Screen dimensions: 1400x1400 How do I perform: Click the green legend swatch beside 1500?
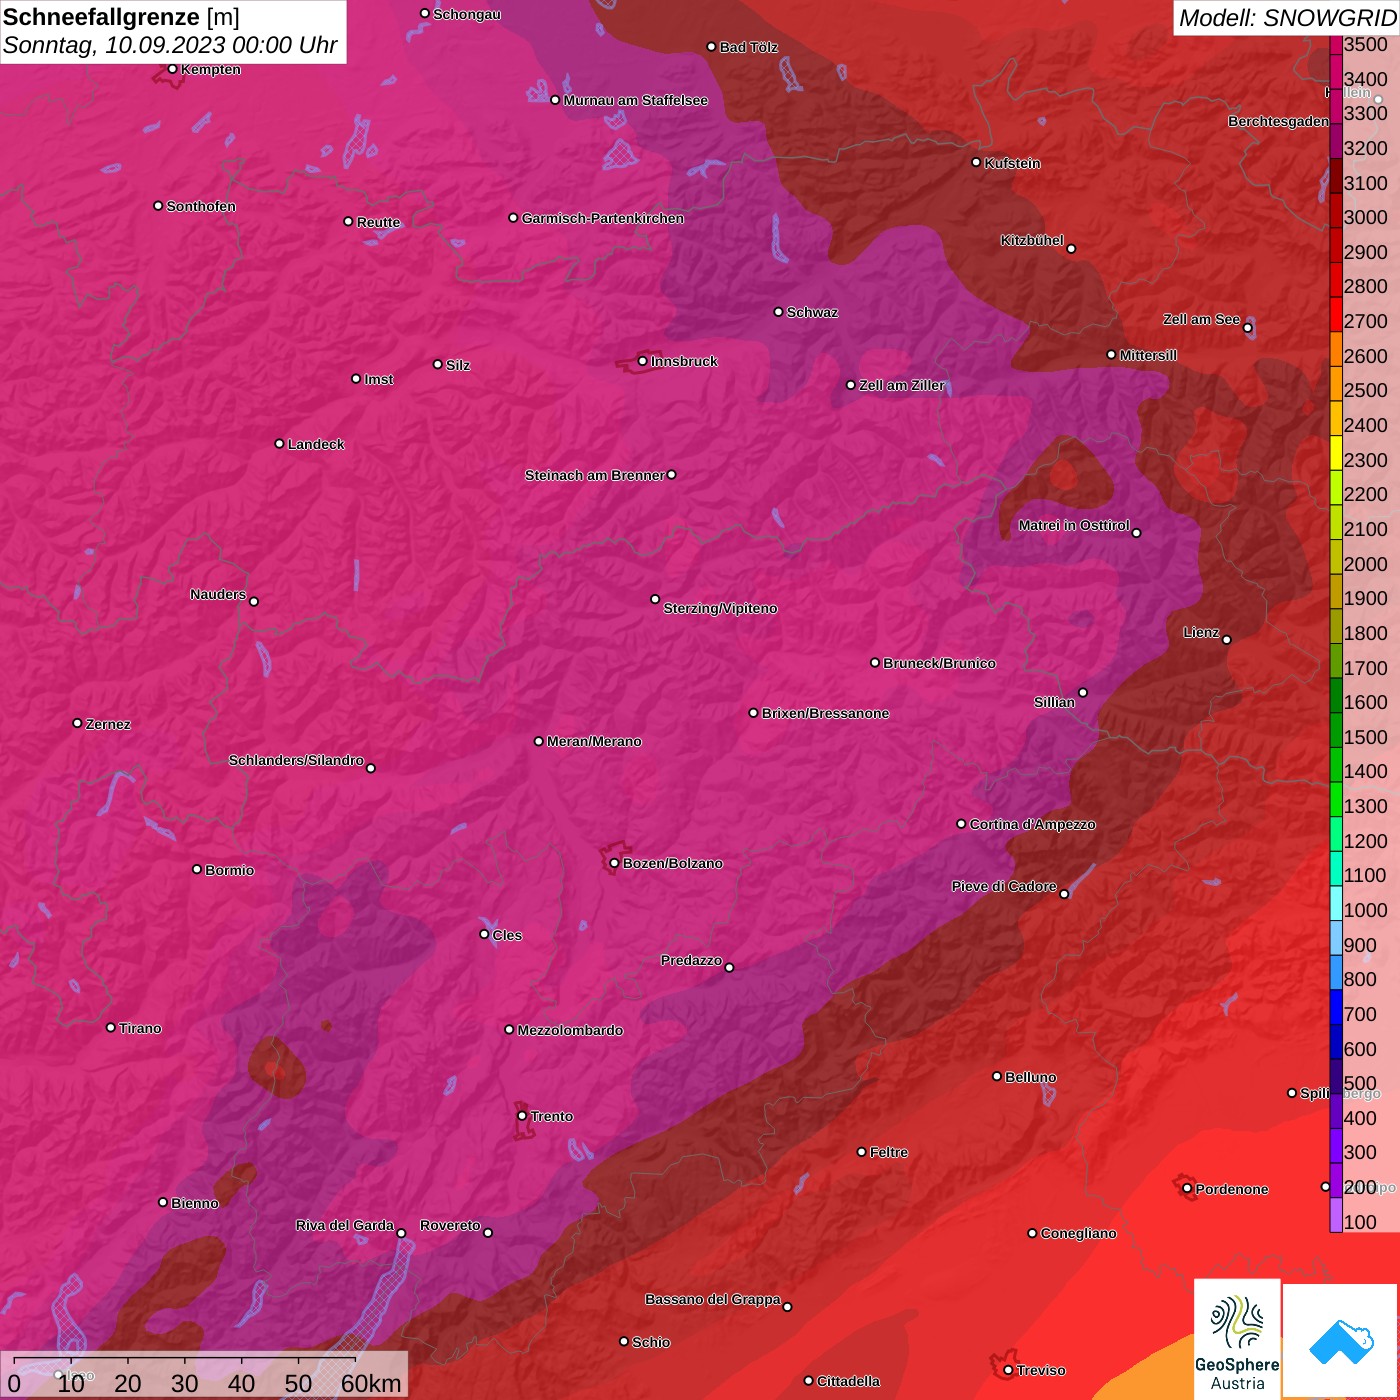(x=1336, y=731)
